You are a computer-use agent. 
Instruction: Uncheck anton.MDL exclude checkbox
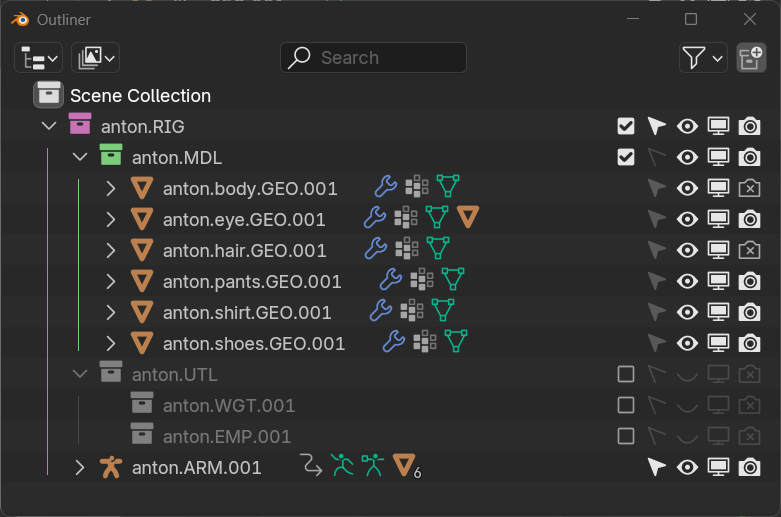pos(626,157)
